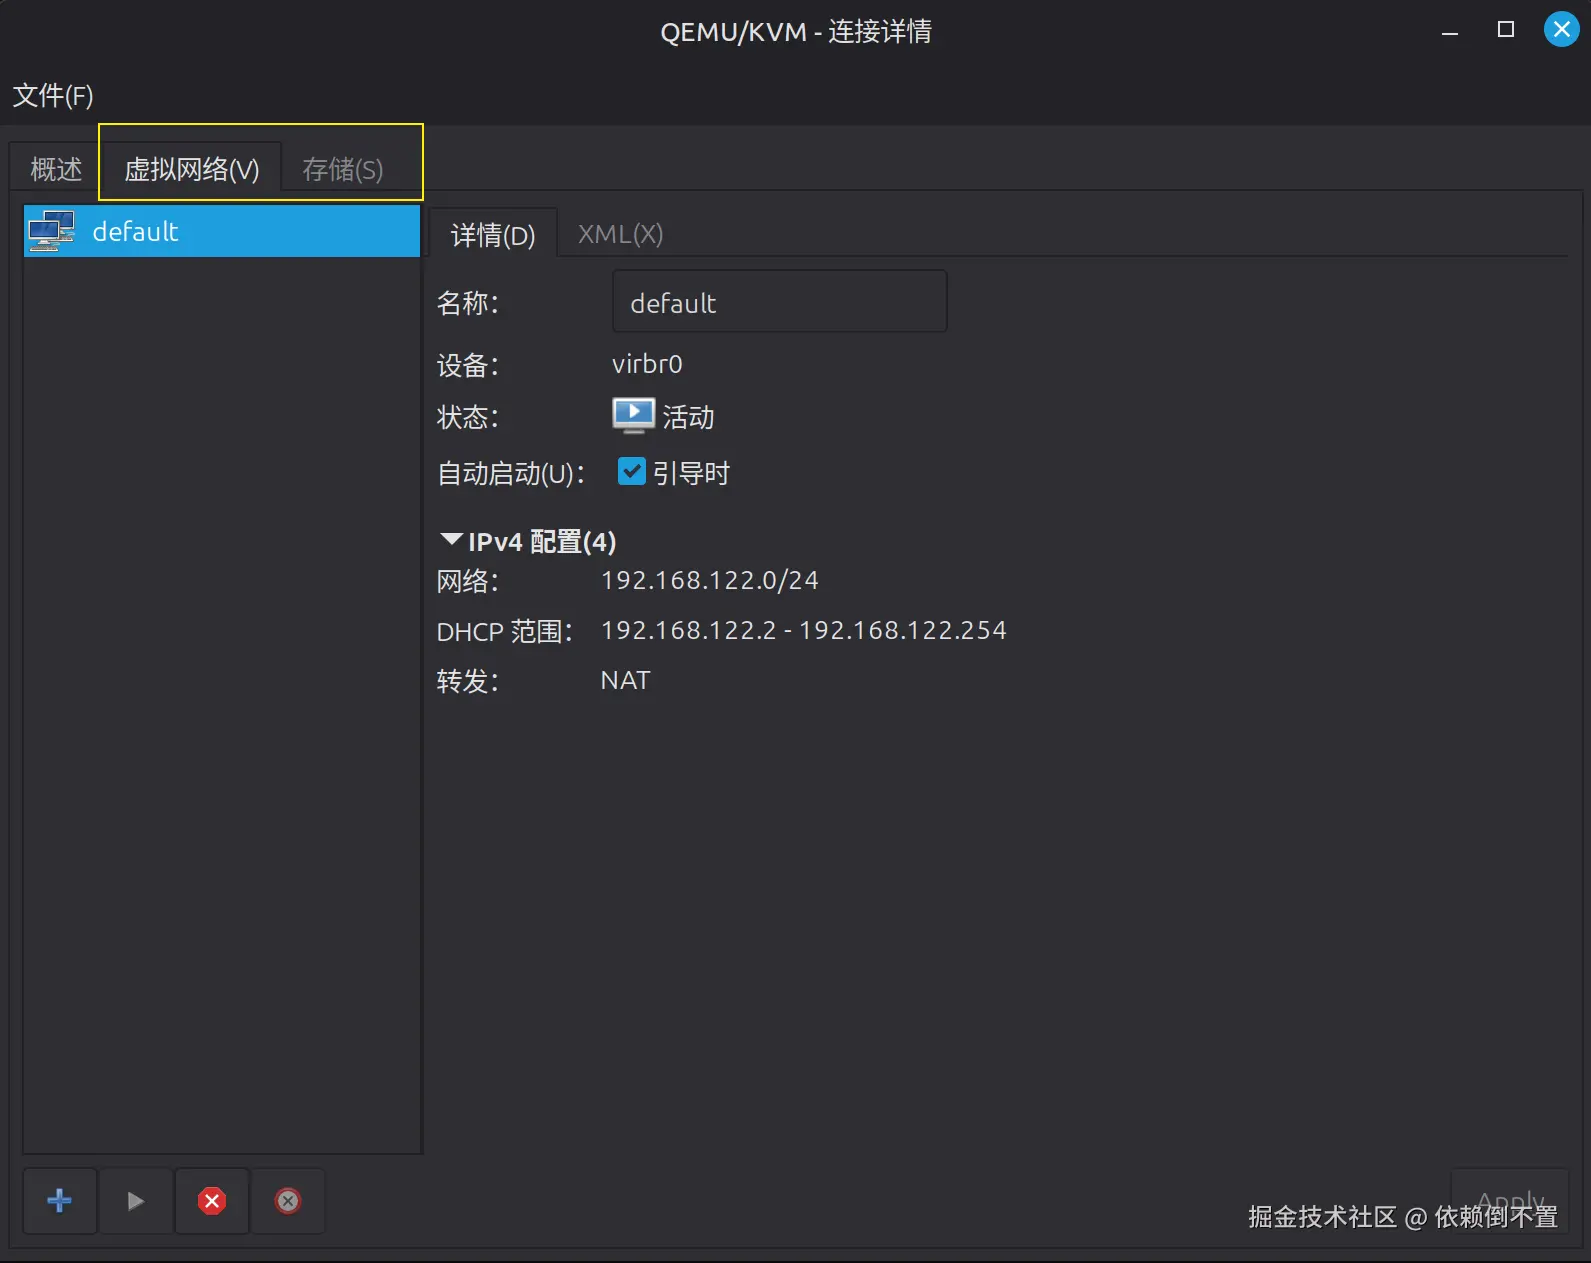The height and width of the screenshot is (1263, 1591).
Task: Delete network using the grey X icon
Action: [288, 1200]
